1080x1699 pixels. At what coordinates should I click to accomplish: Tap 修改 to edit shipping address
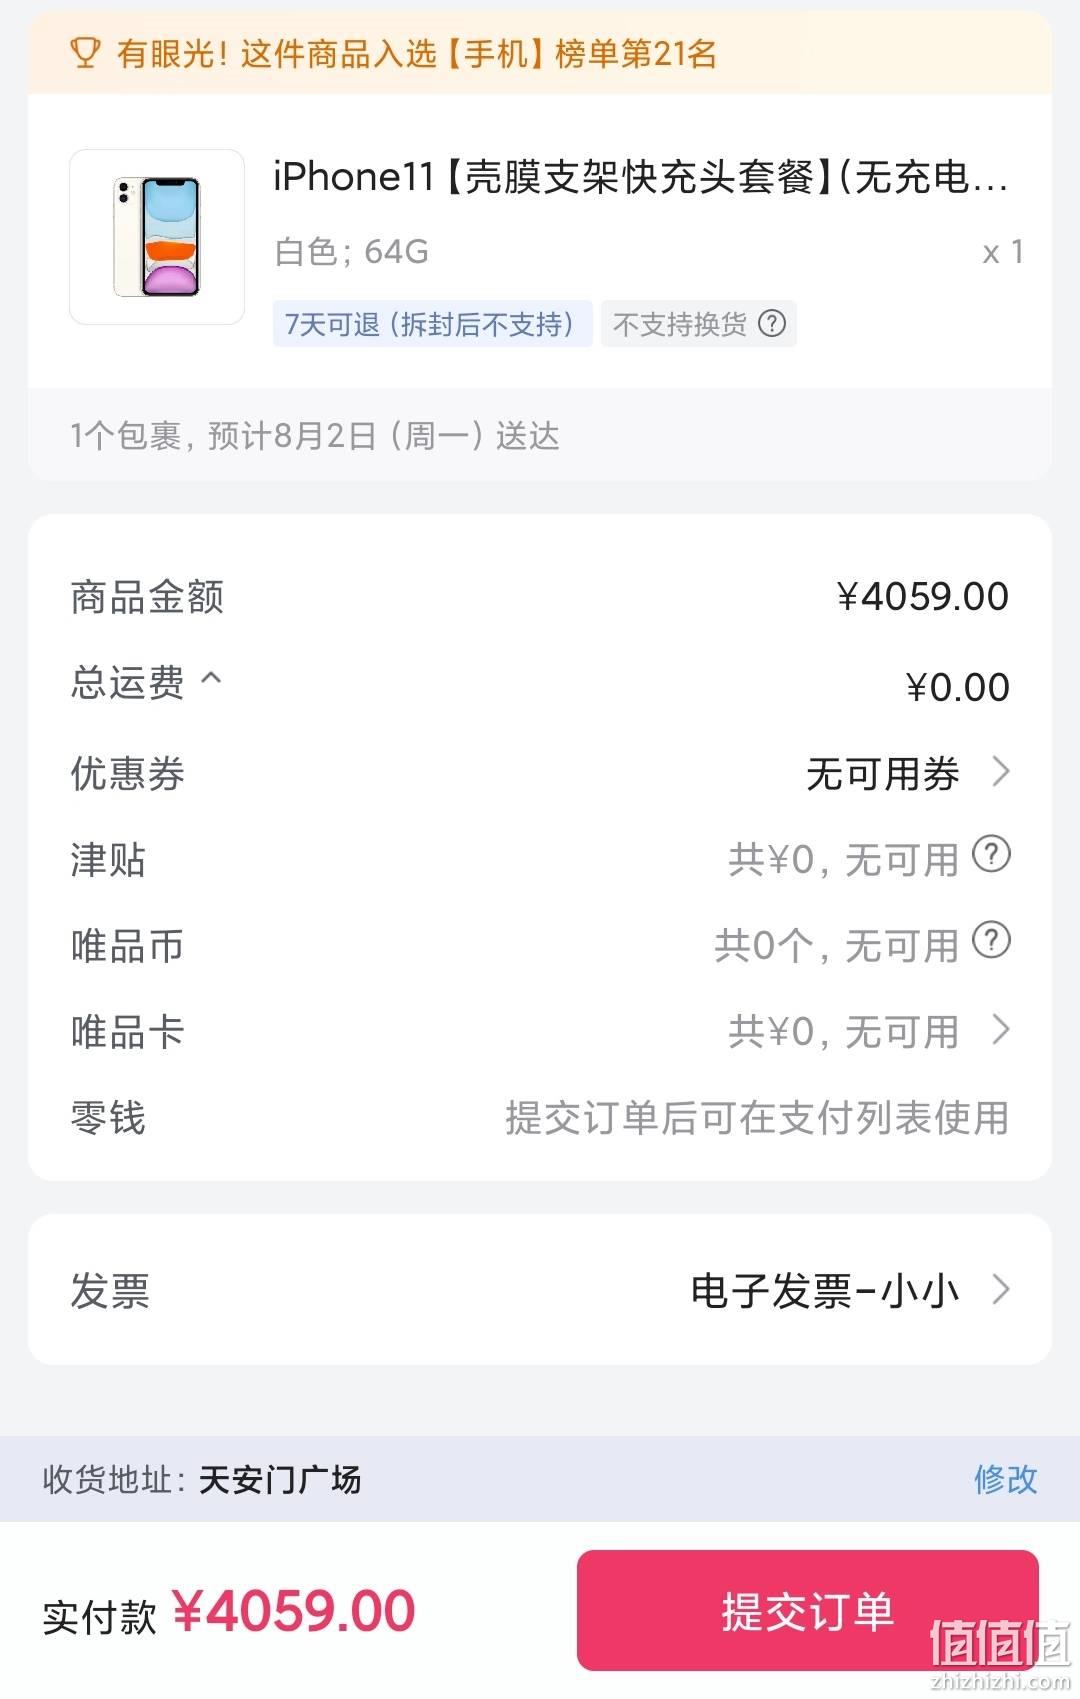1006,1479
